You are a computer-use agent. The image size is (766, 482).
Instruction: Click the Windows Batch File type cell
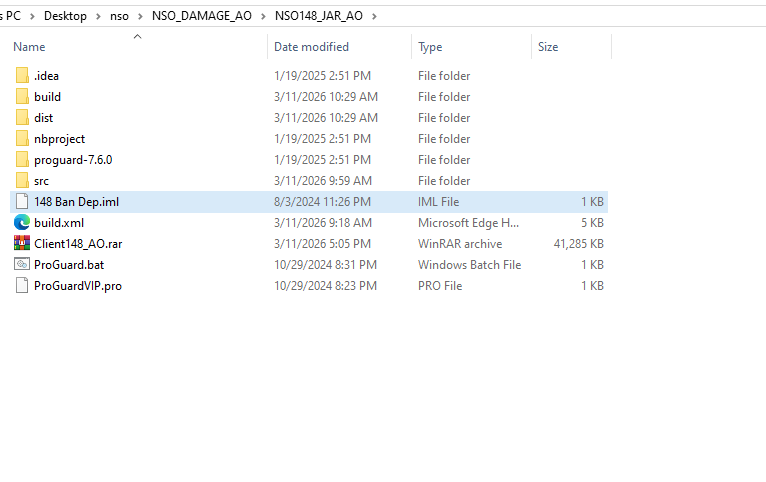[469, 265]
